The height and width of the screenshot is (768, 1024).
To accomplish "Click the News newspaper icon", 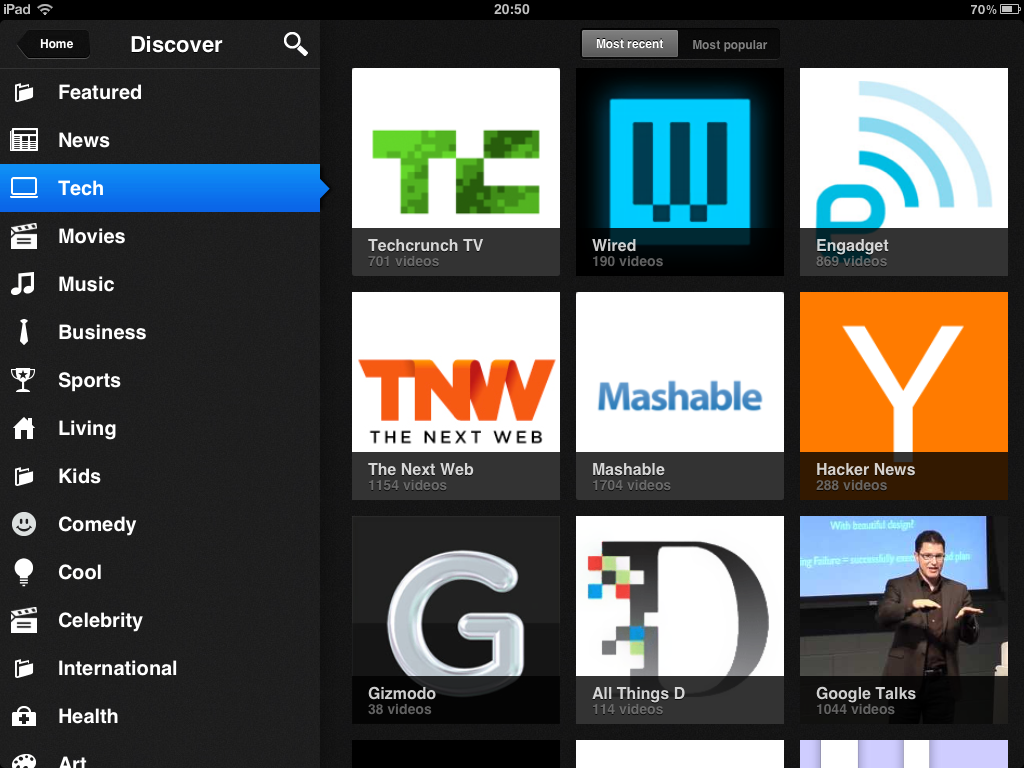I will [24, 140].
